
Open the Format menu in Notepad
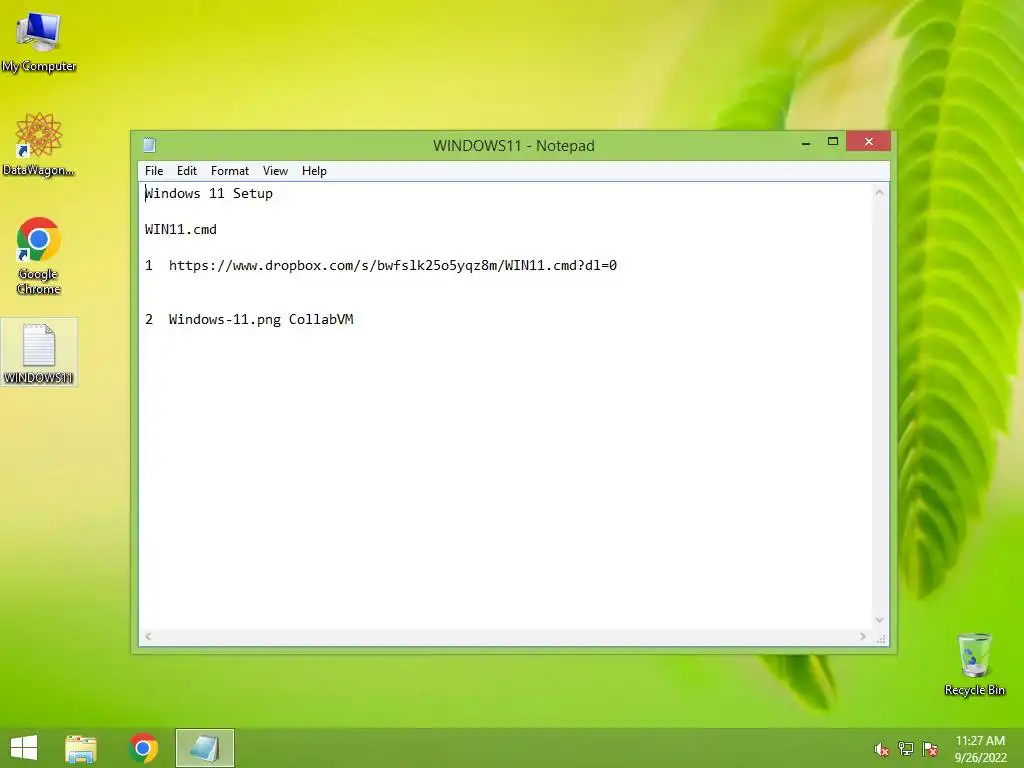point(230,170)
